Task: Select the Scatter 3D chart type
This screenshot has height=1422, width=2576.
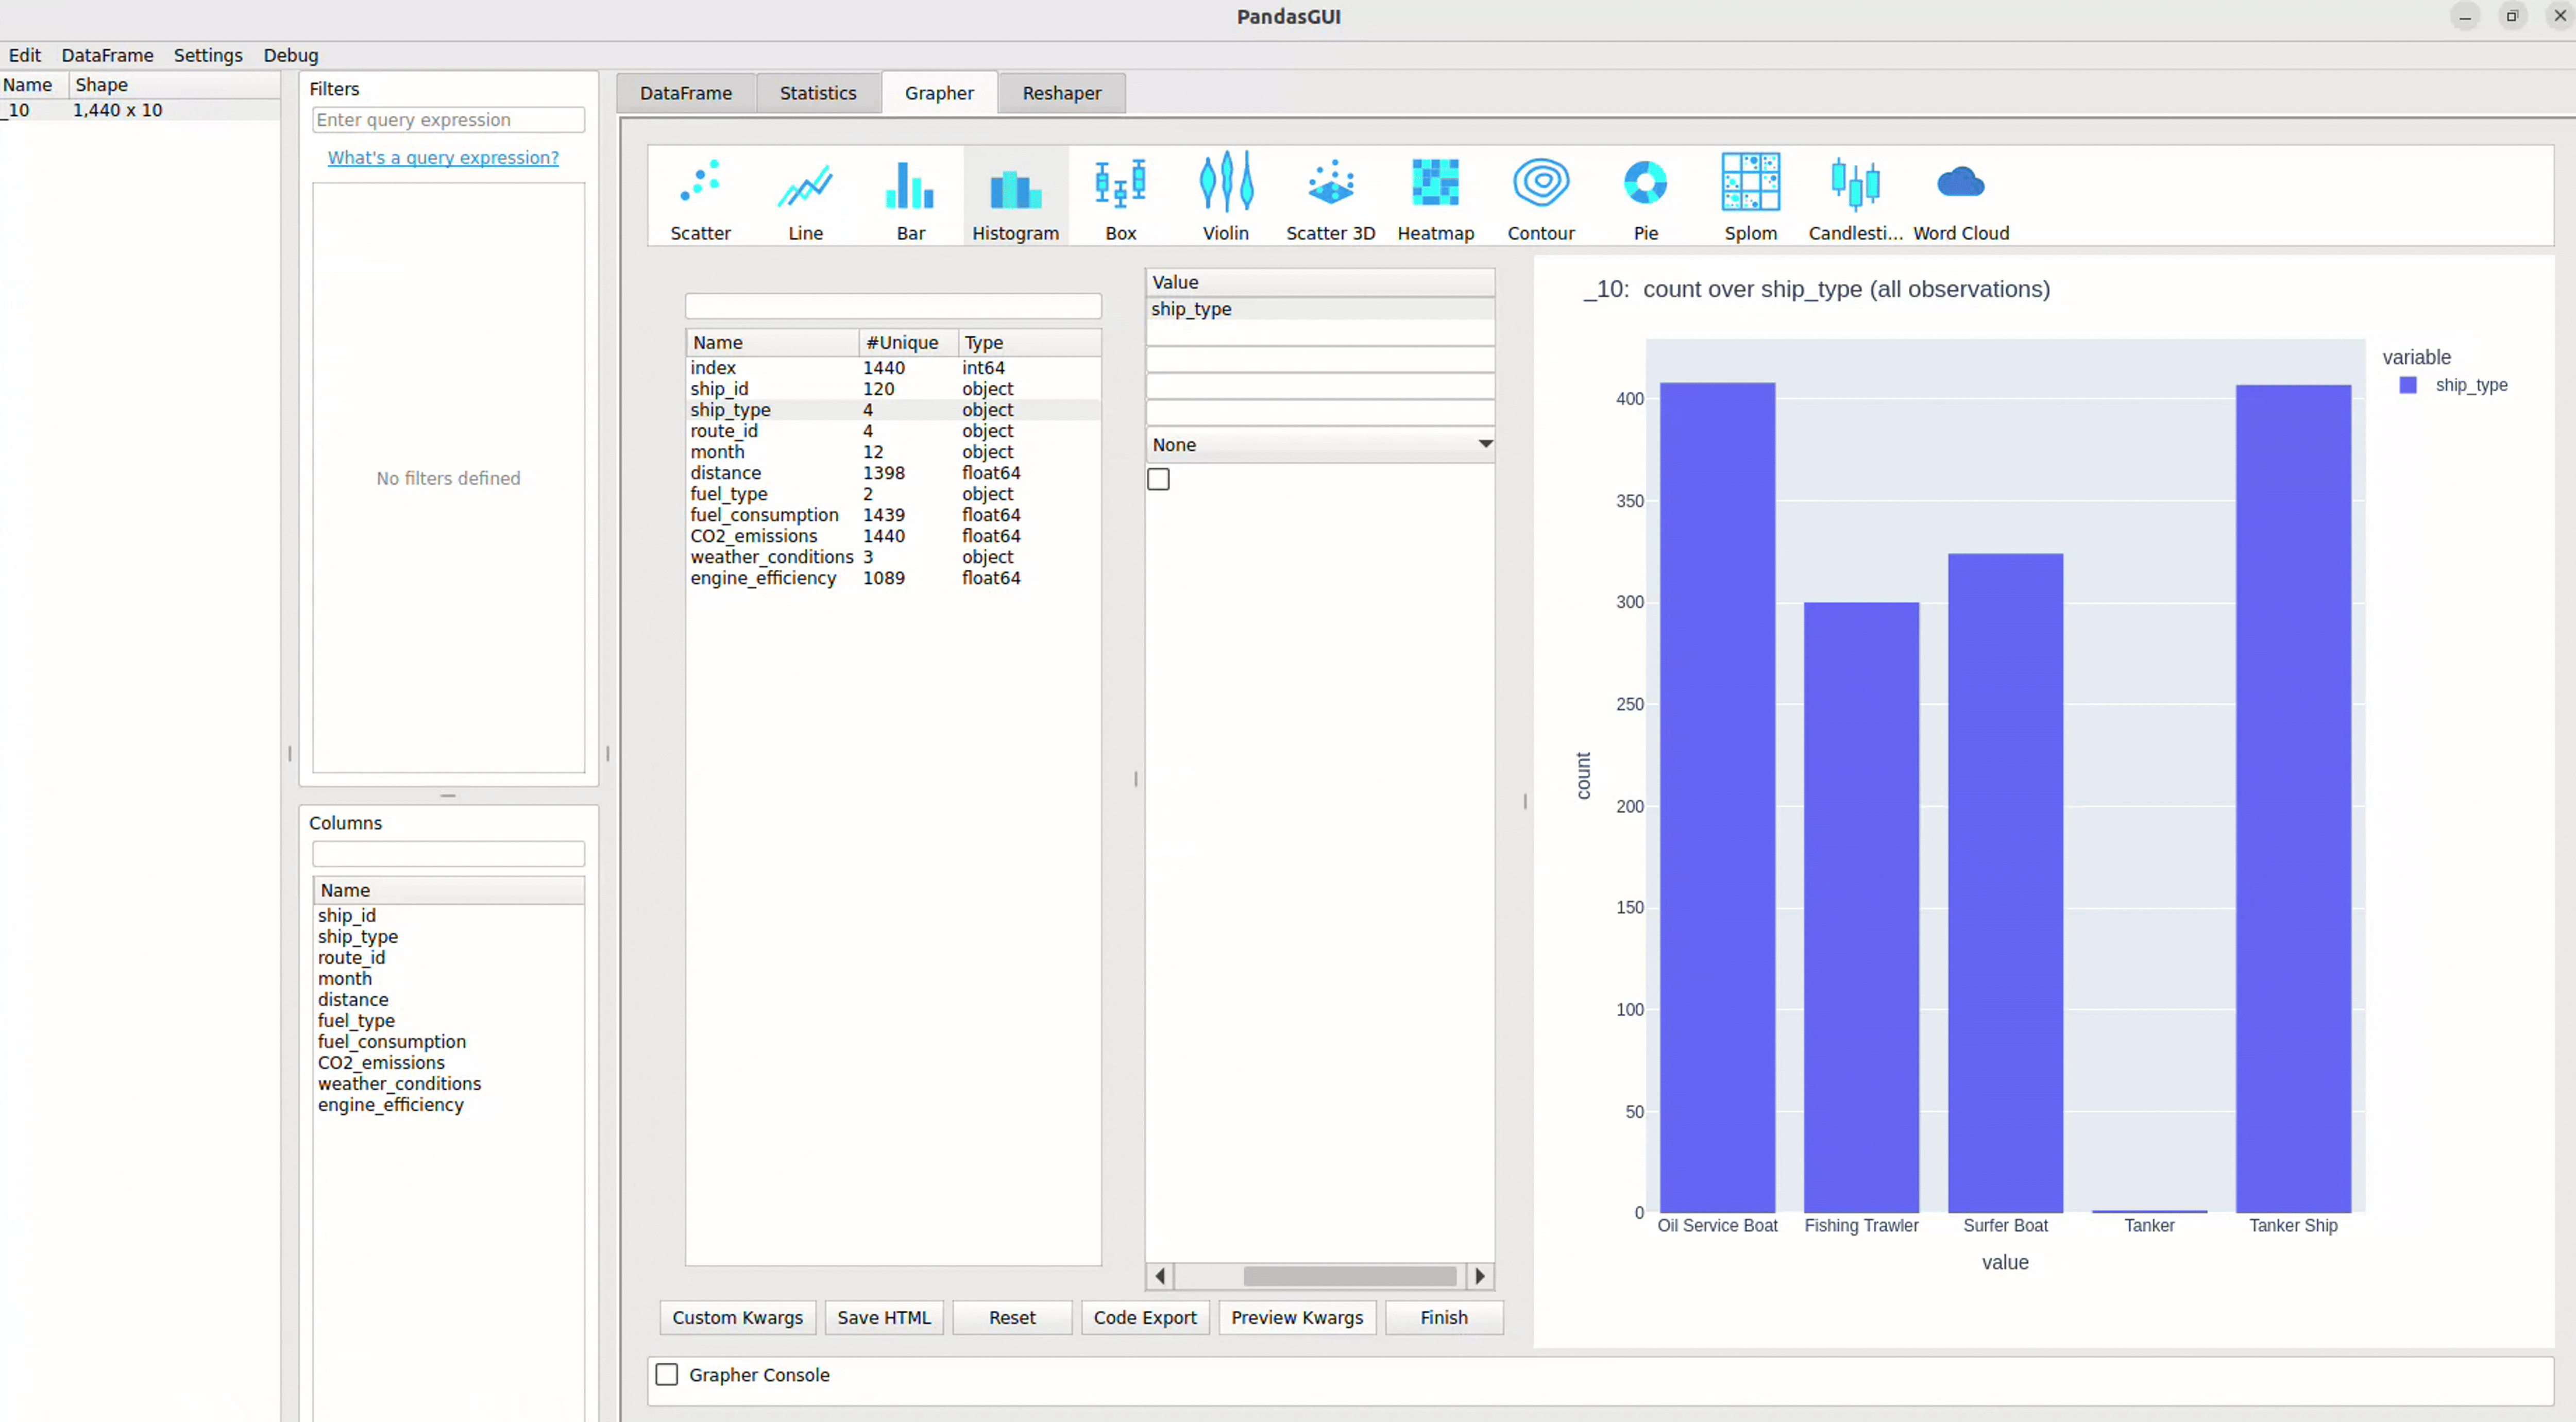Action: coord(1330,196)
